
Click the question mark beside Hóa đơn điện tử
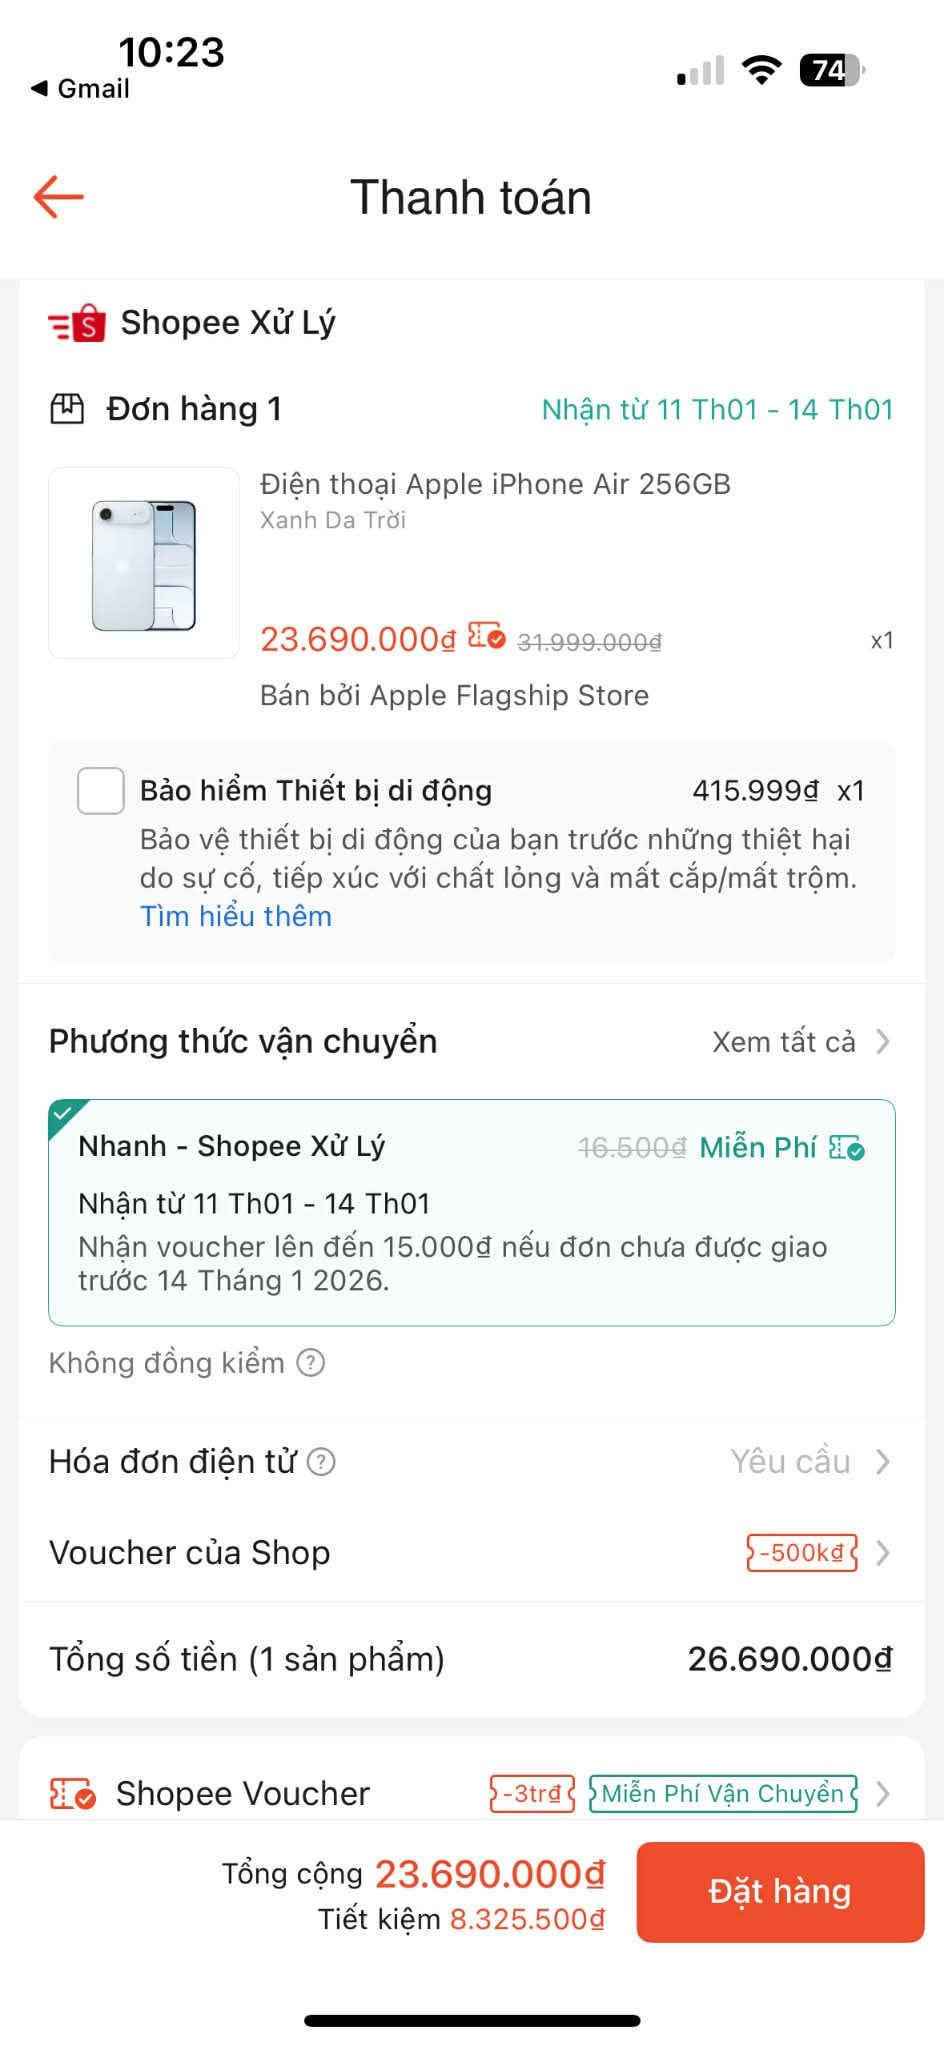point(320,1461)
